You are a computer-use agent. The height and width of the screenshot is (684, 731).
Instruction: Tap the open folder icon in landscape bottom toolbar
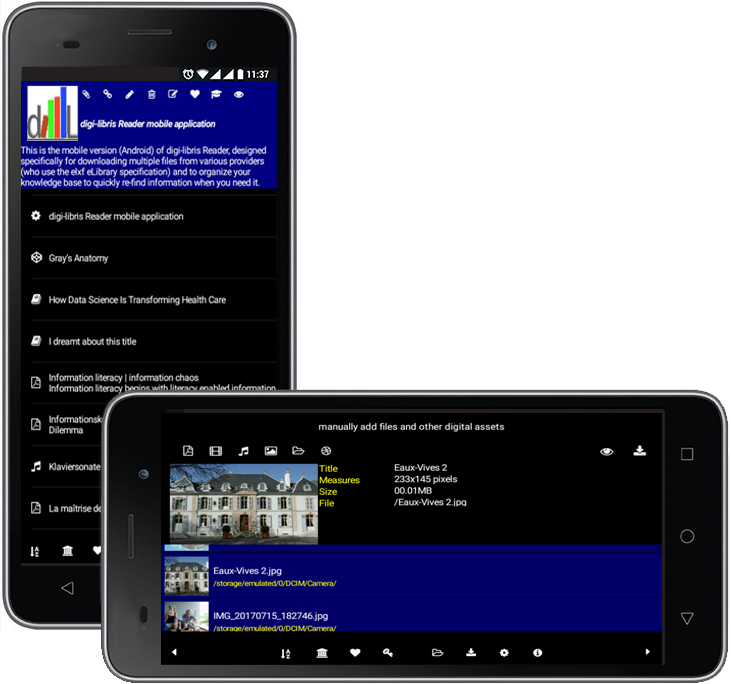coord(437,653)
